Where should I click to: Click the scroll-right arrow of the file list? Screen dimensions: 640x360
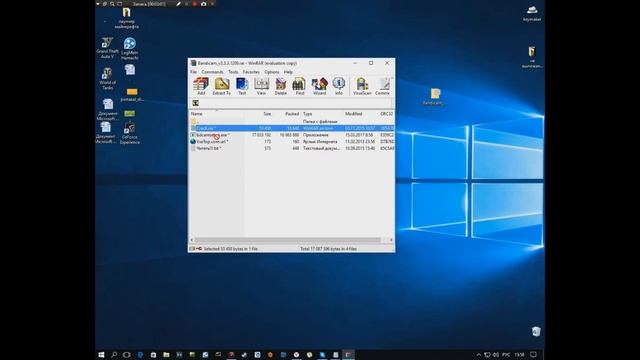[x=391, y=240]
